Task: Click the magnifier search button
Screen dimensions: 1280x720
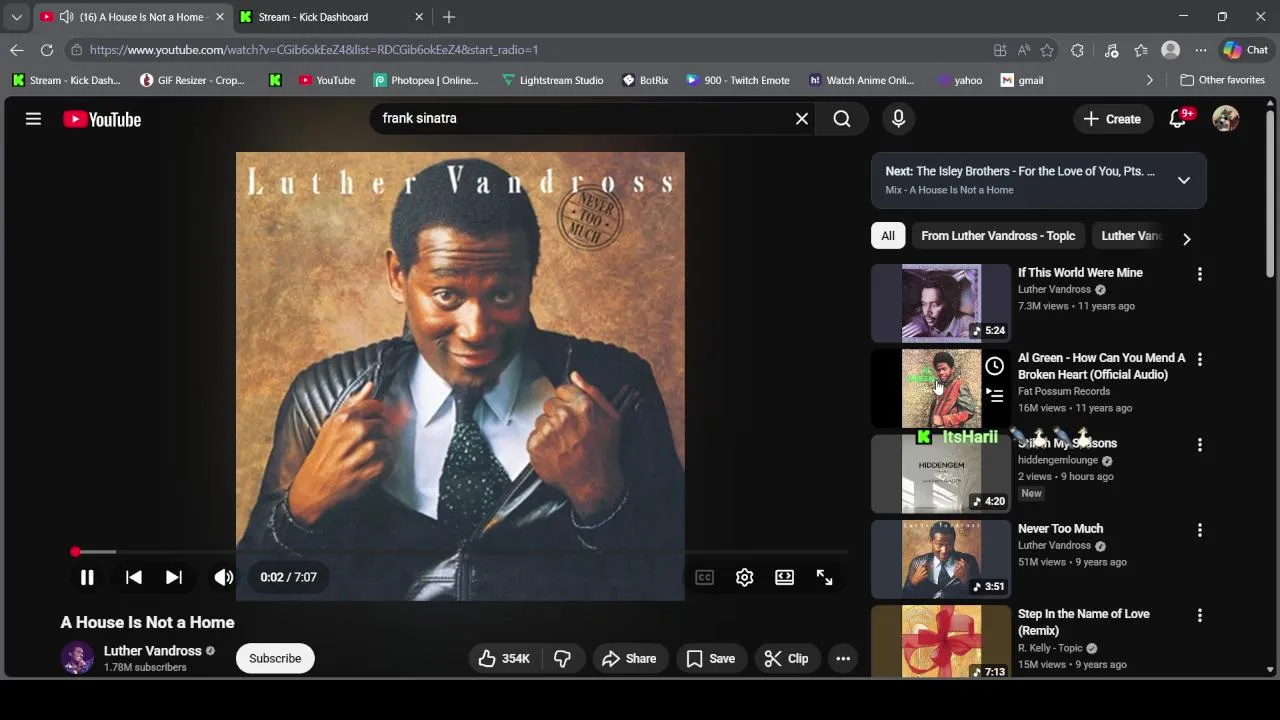Action: point(842,119)
